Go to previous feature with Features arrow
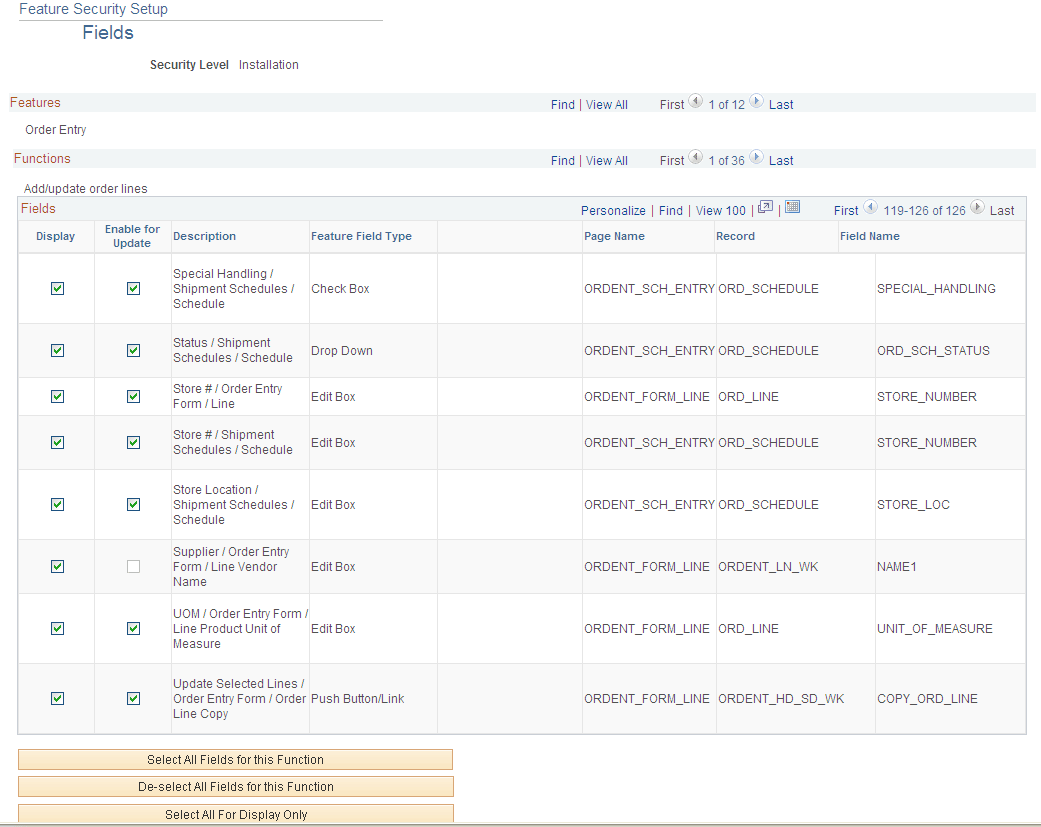 coord(695,102)
